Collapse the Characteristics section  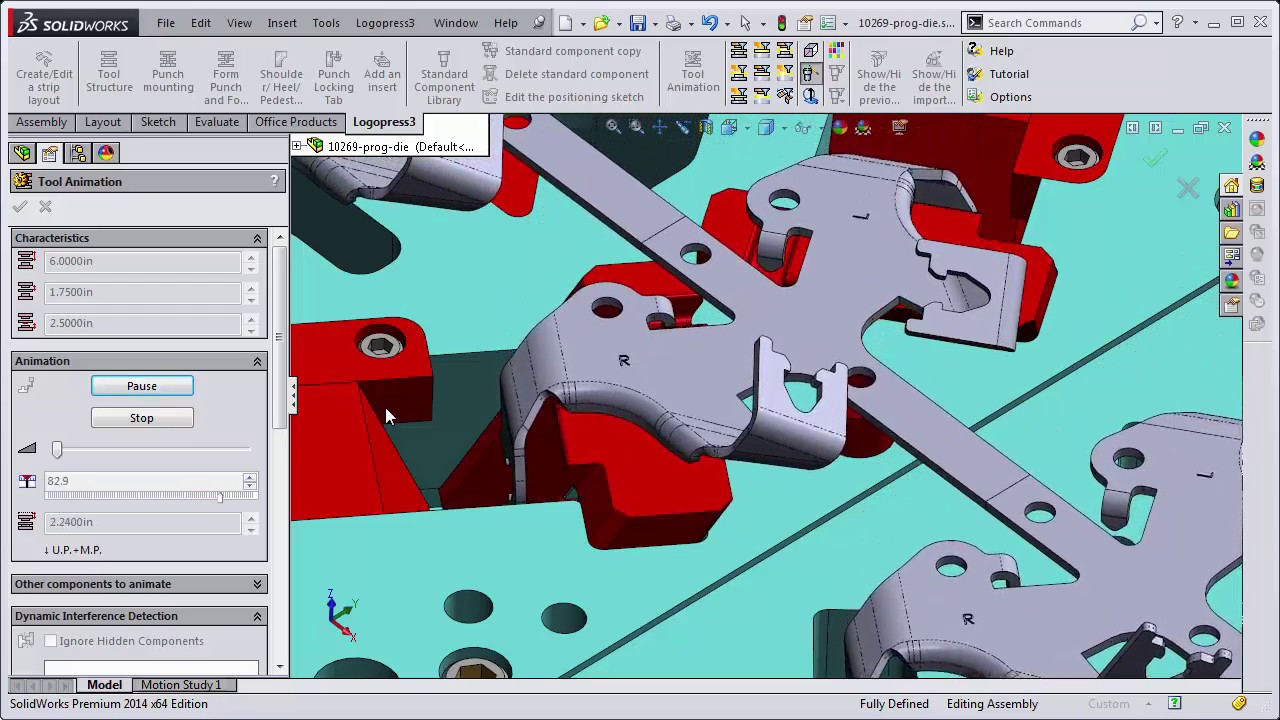[257, 238]
